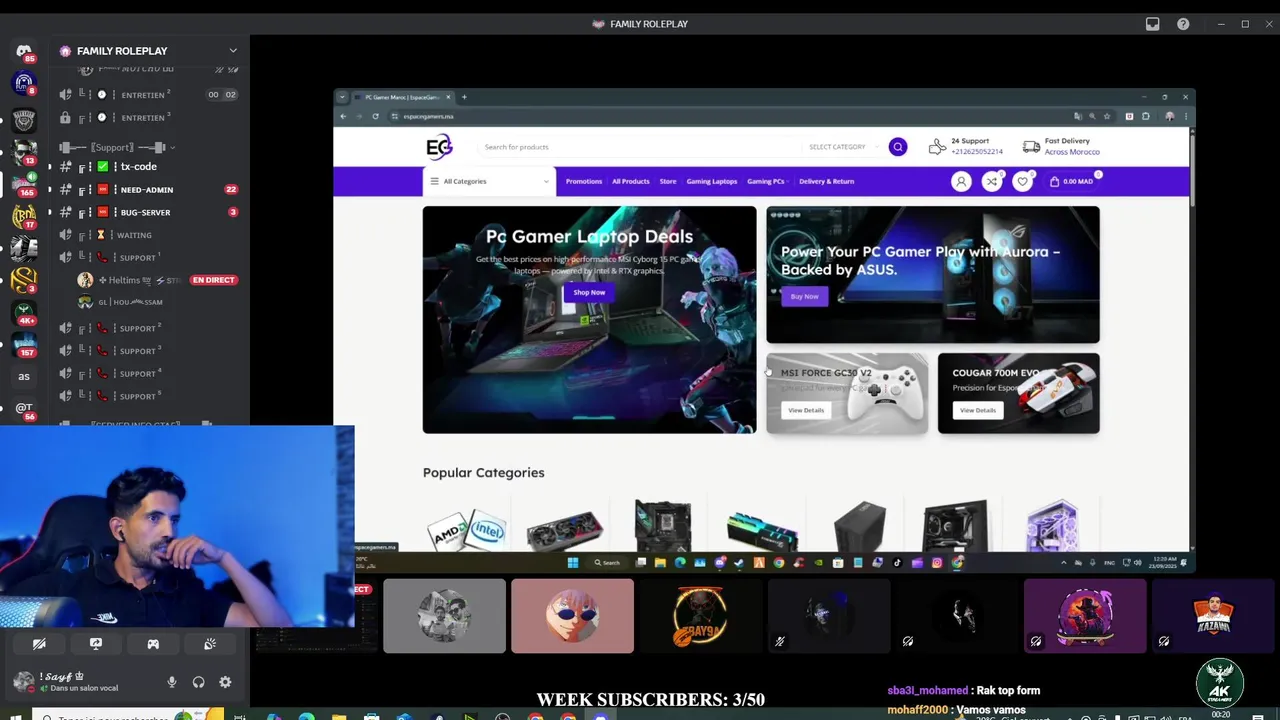
Task: Open the Store menu item
Action: tap(668, 181)
